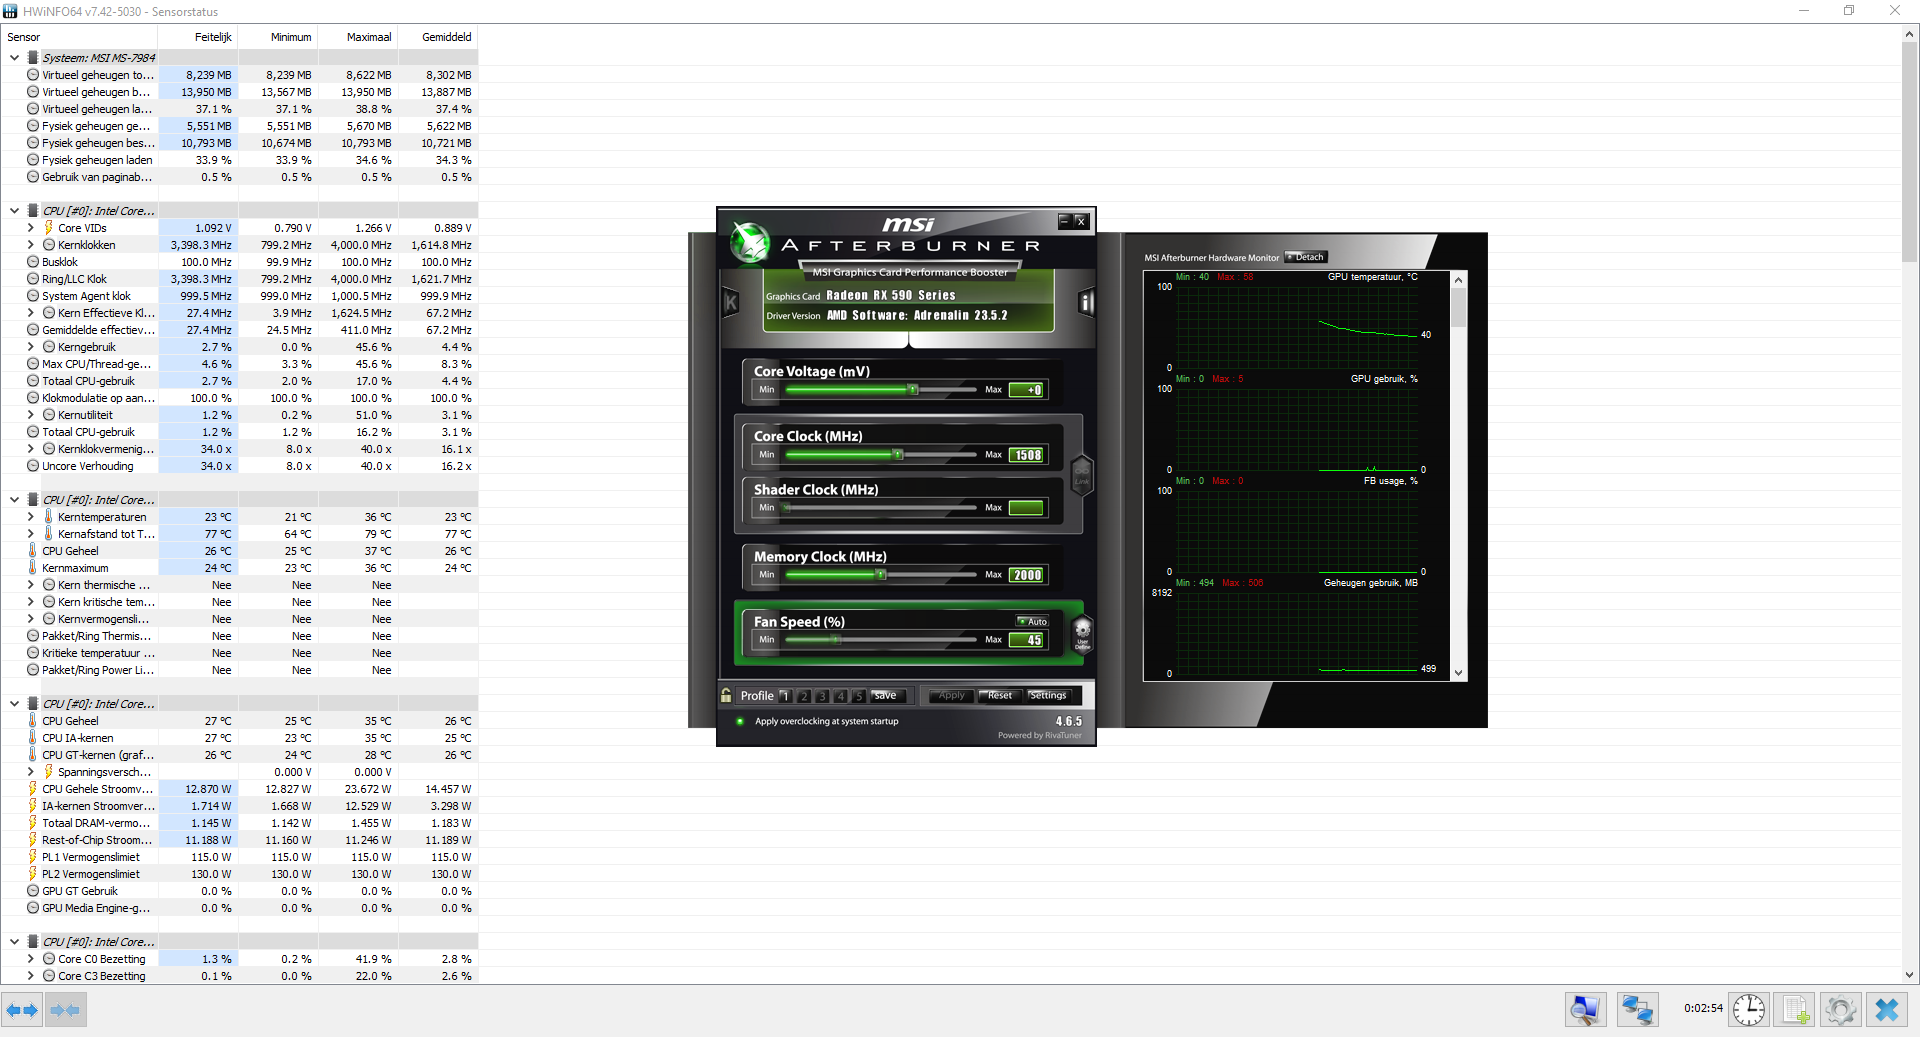
Task: Expand the Core C0 Bezetting row
Action: click(x=30, y=959)
